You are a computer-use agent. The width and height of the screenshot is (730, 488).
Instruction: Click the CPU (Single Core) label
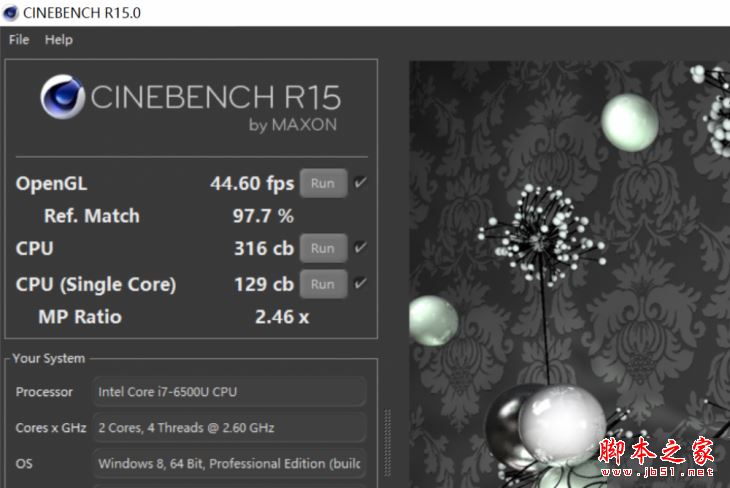pos(96,285)
